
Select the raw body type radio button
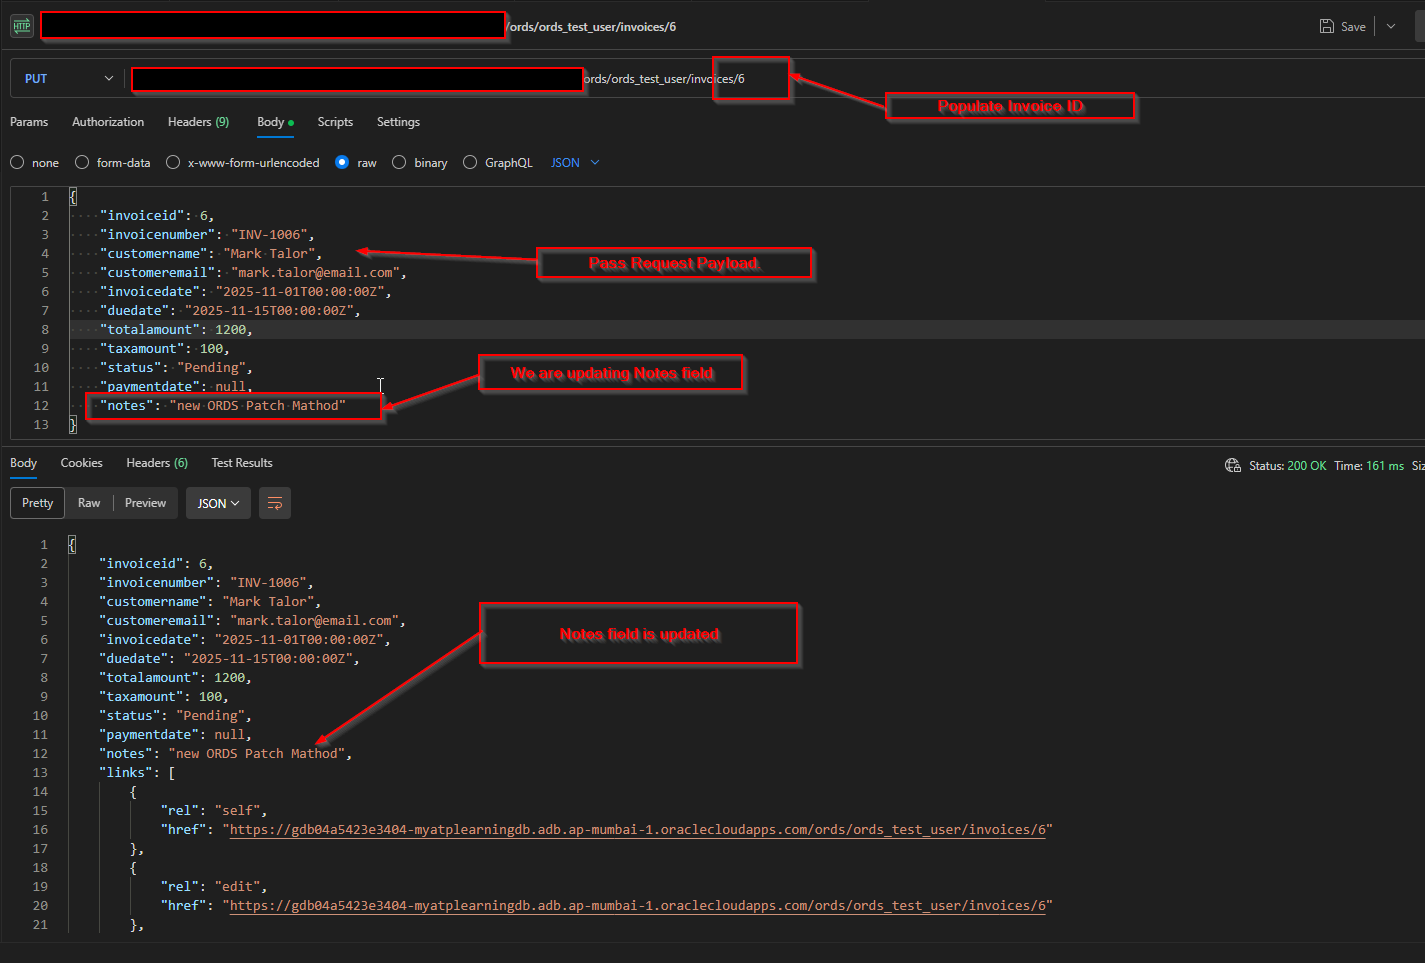[342, 162]
